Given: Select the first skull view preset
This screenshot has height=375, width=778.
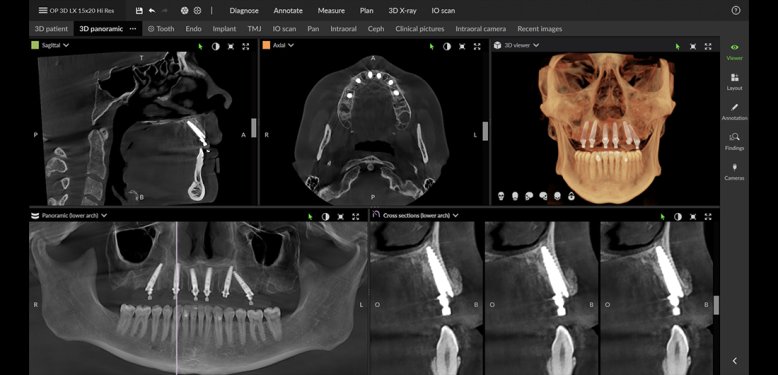Looking at the screenshot, I should 501,196.
